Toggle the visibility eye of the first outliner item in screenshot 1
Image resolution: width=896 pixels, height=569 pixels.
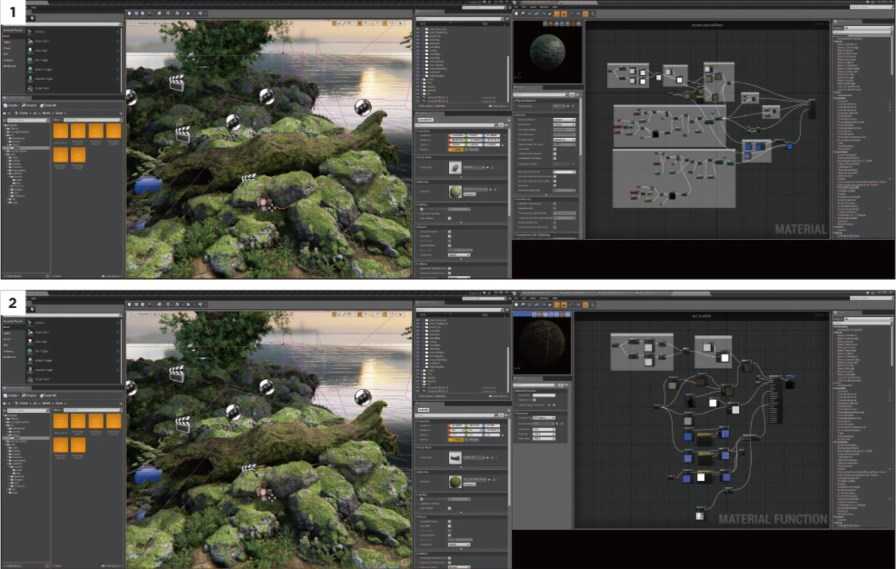pos(419,30)
